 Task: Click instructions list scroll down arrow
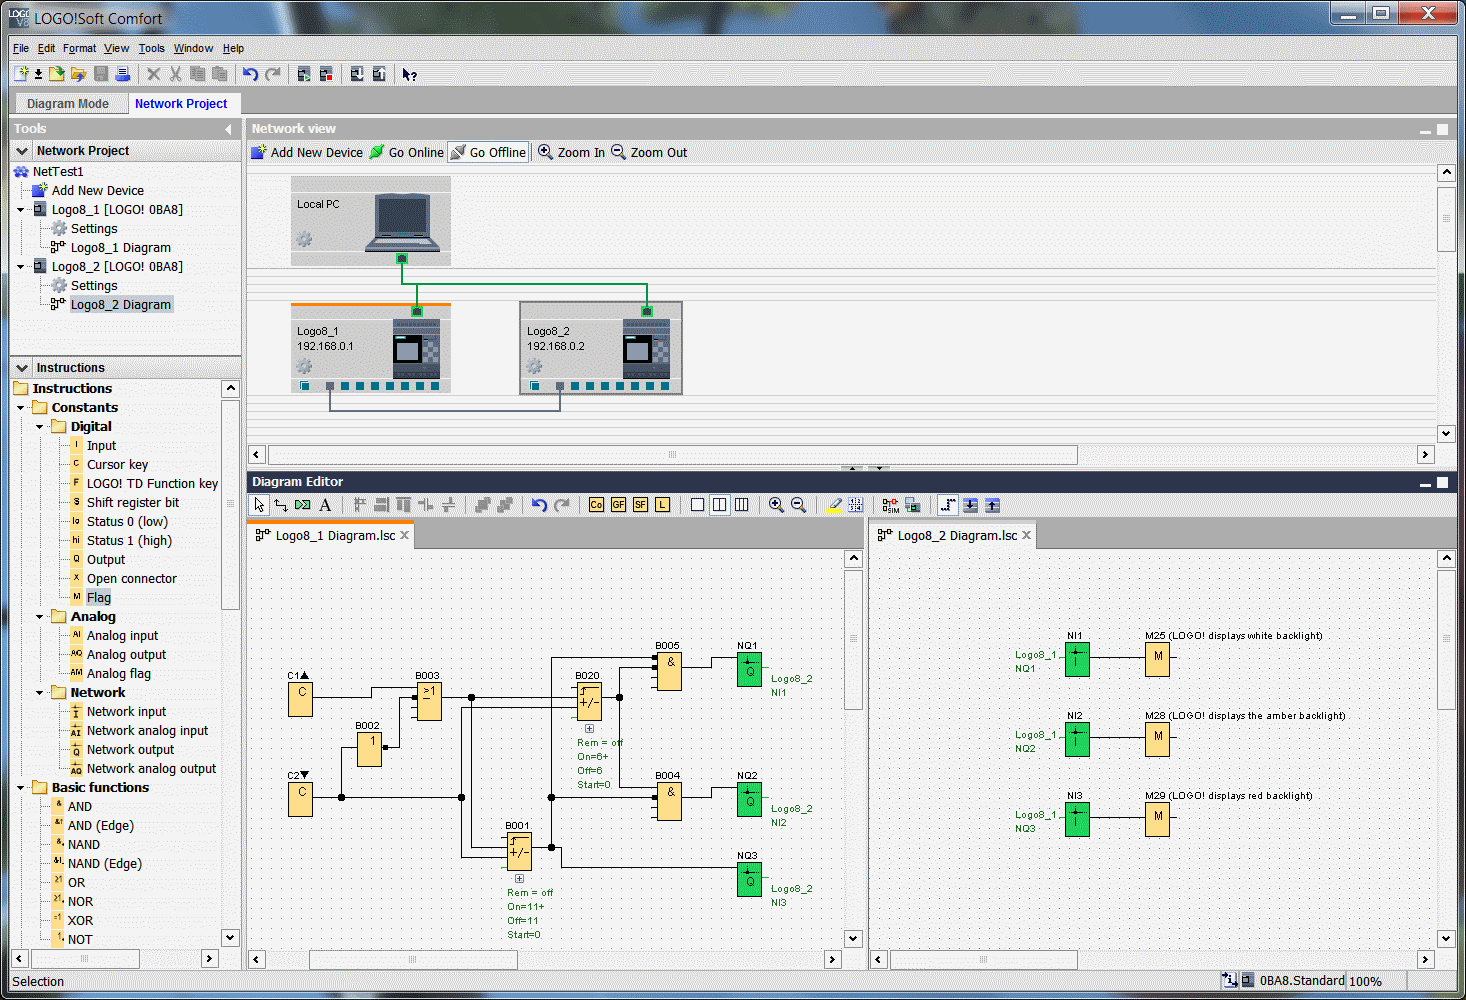point(230,938)
